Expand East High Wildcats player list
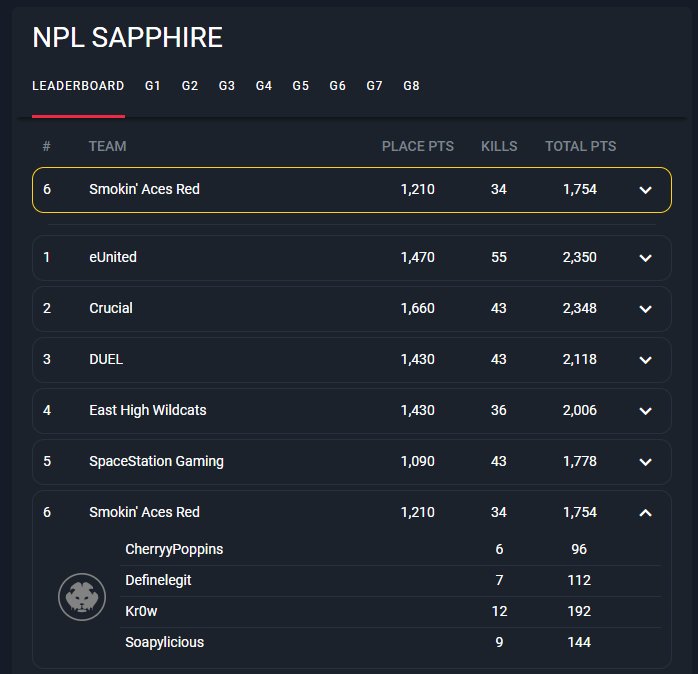 (645, 411)
